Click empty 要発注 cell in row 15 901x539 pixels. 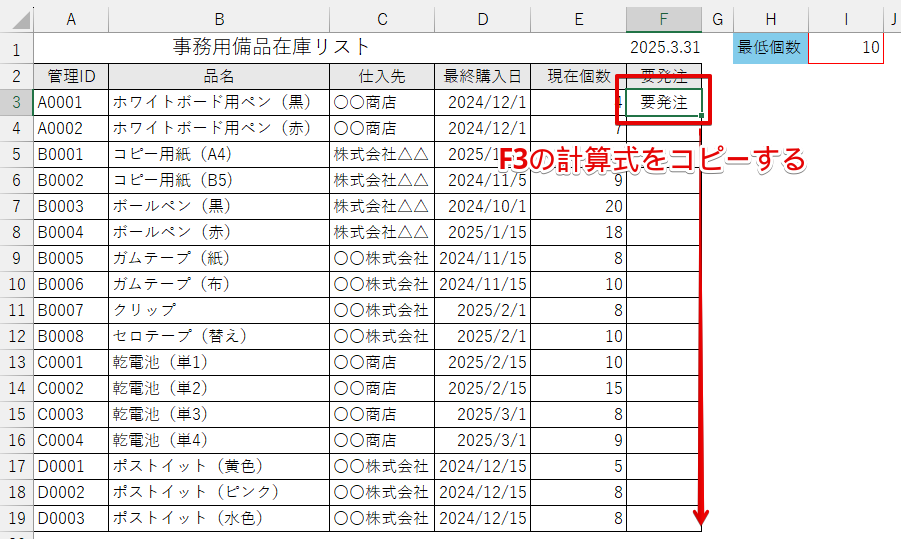coord(664,414)
